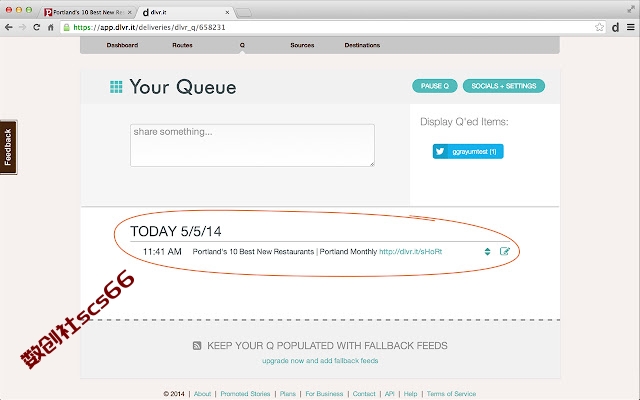Open For Business footer link

coord(324,394)
